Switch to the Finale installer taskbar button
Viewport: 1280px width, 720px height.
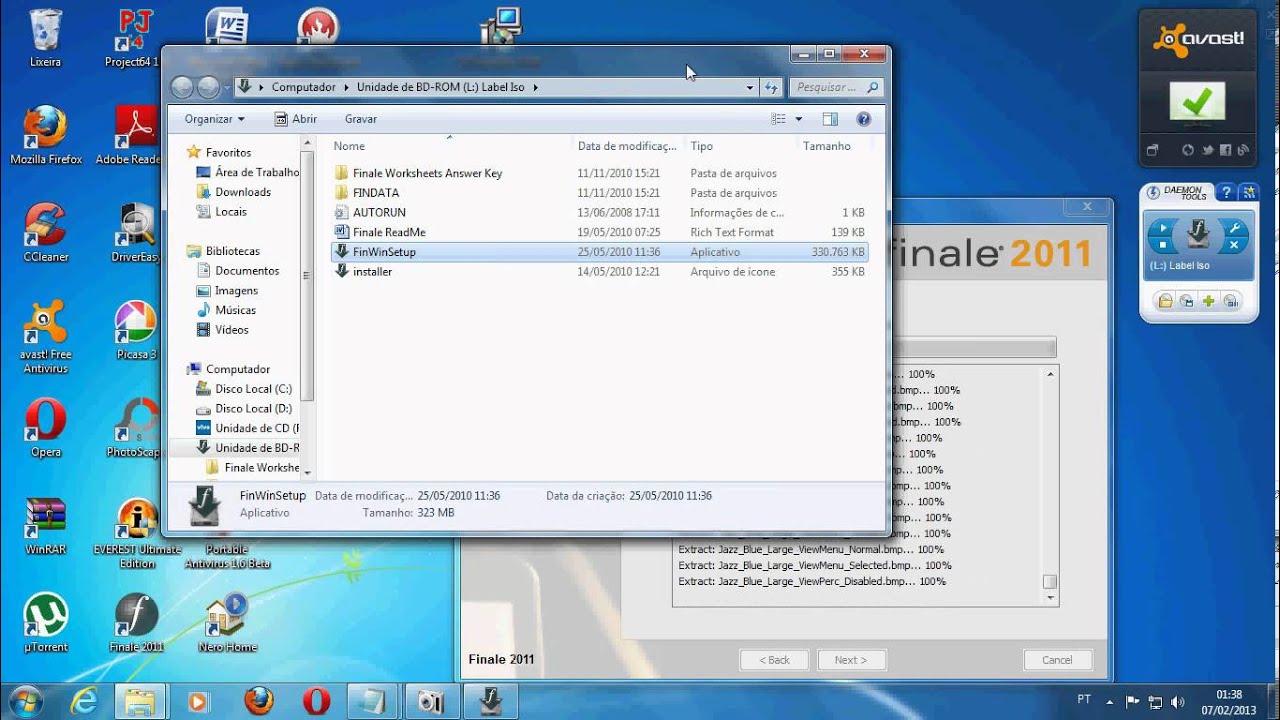click(489, 702)
